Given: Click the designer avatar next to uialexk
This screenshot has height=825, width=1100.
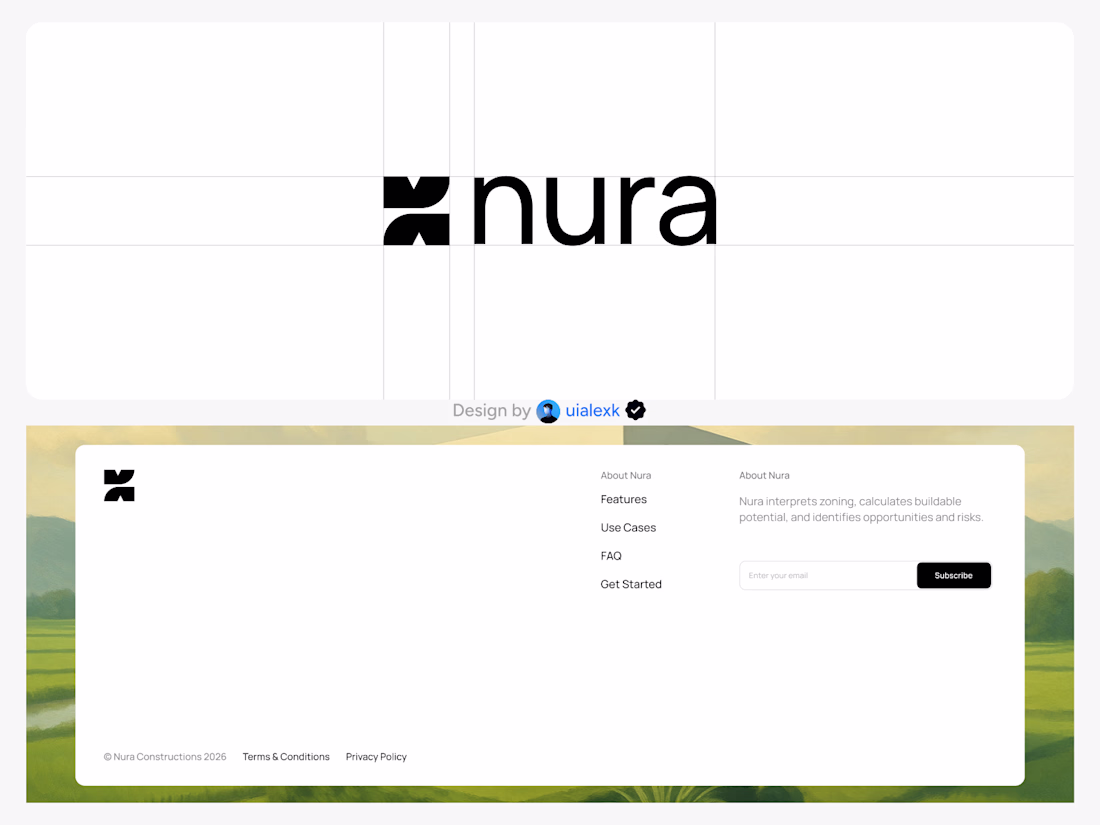Looking at the screenshot, I should pos(548,411).
